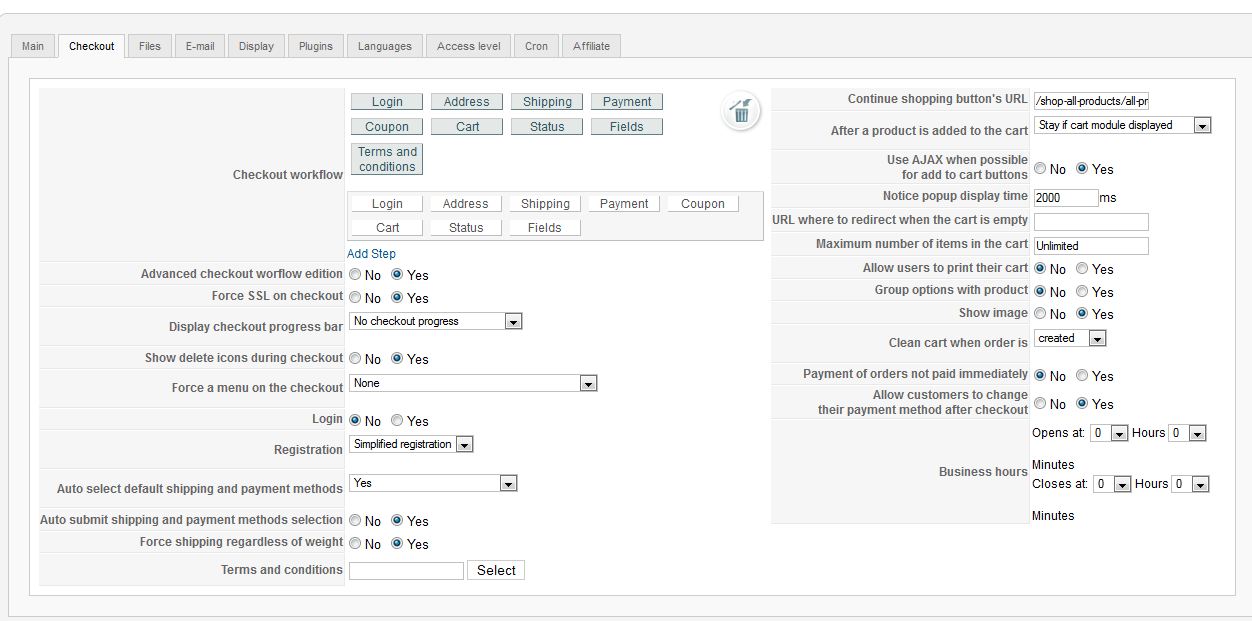1252x621 pixels.
Task: Focus the Maximum number of items in the cart field
Action: [1090, 246]
